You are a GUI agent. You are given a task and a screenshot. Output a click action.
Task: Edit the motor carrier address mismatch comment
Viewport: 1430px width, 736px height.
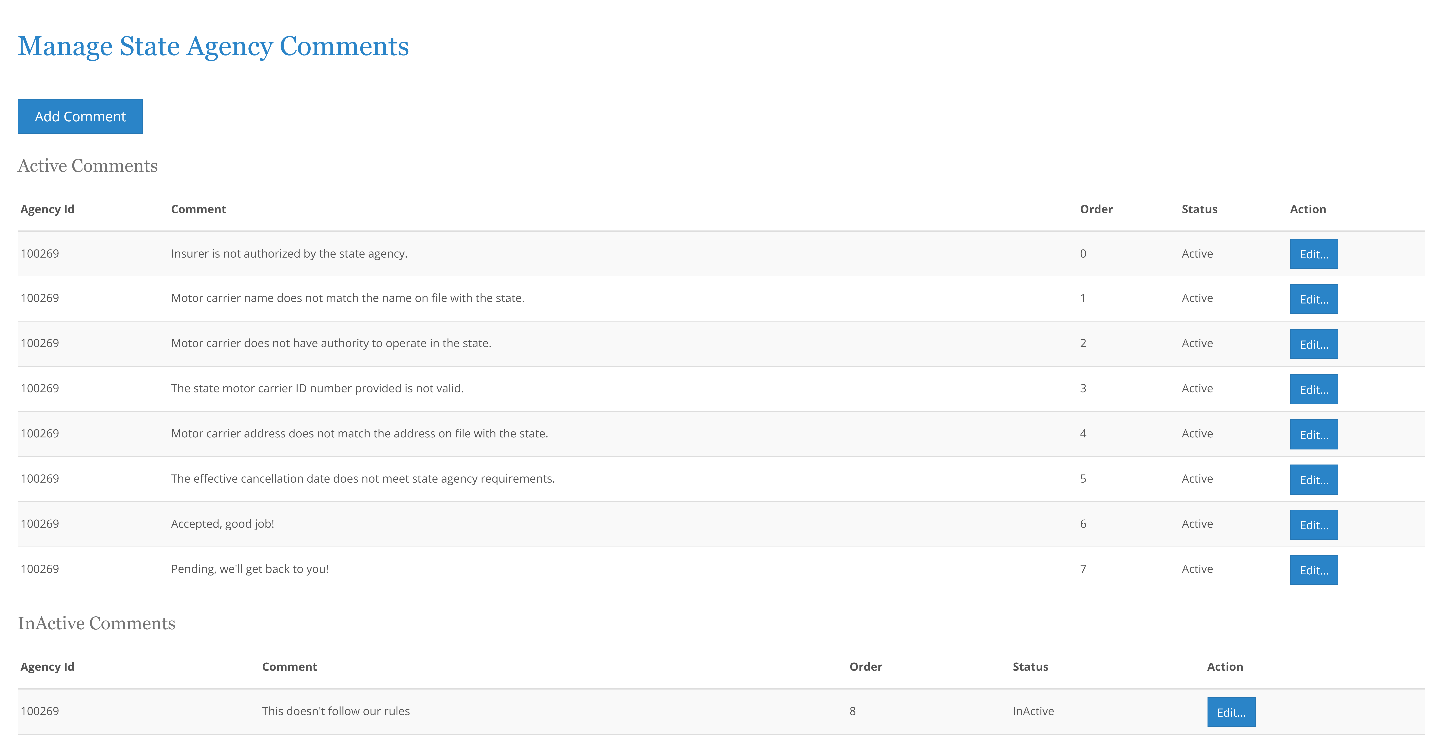click(x=1313, y=433)
